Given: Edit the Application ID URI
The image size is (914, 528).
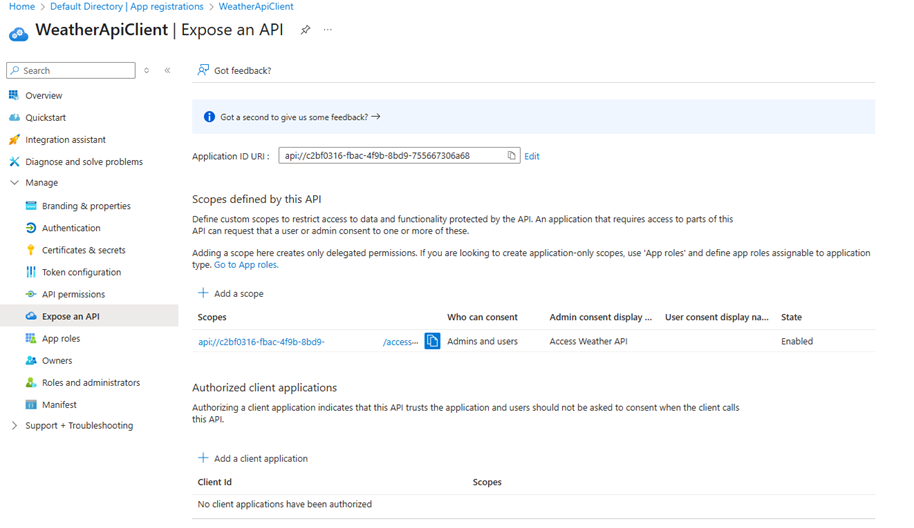Looking at the screenshot, I should [x=532, y=156].
